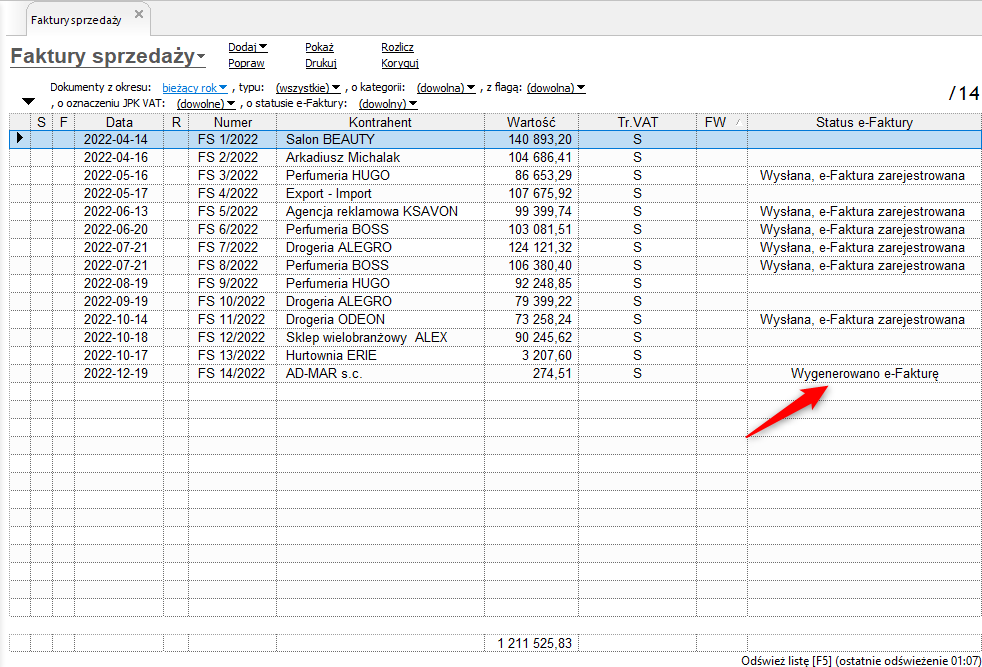Viewport: 982px width, 667px height.
Task: Click the e-Faktura status for FS 11/2022
Action: pyautogui.click(x=862, y=319)
